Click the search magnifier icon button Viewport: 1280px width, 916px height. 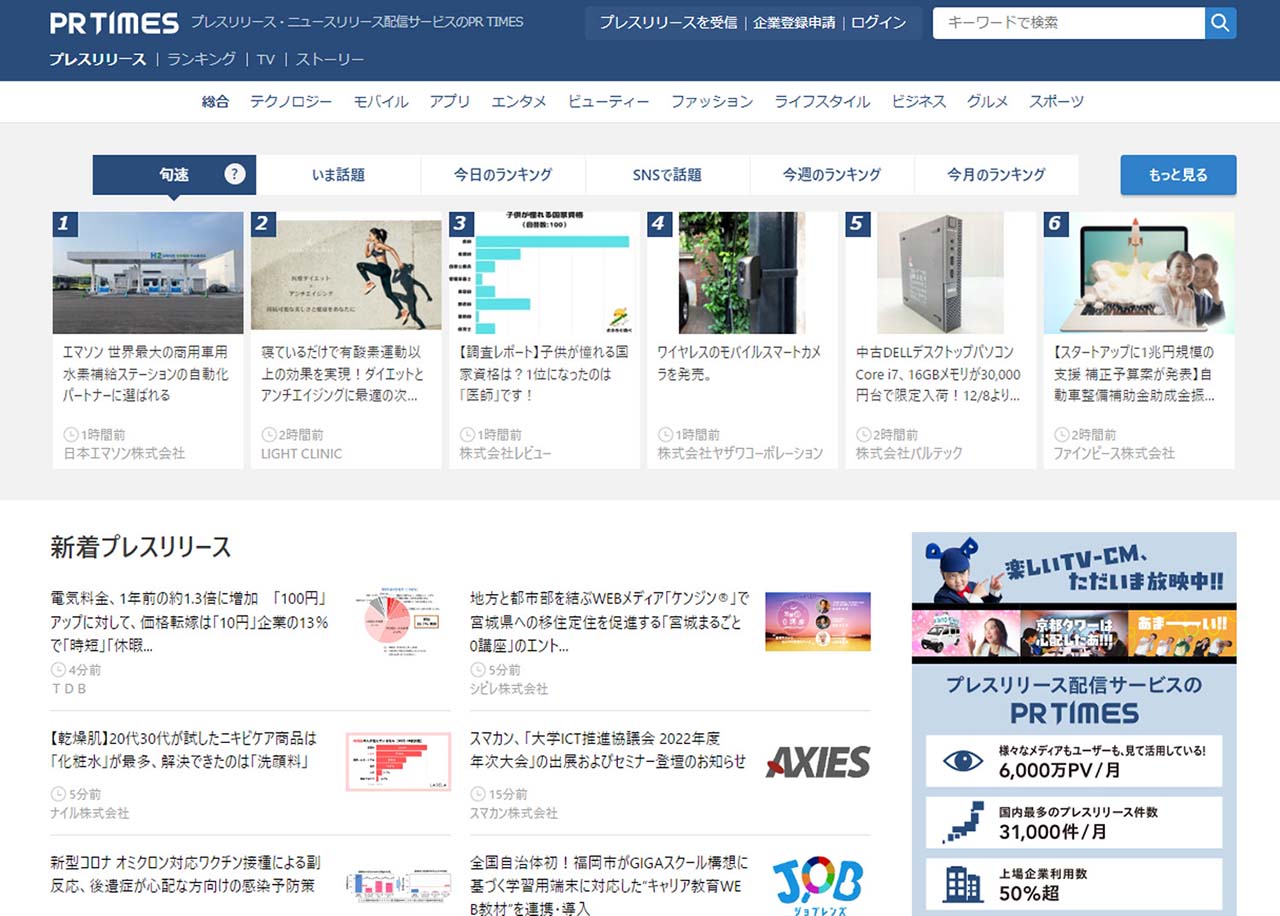tap(1220, 23)
